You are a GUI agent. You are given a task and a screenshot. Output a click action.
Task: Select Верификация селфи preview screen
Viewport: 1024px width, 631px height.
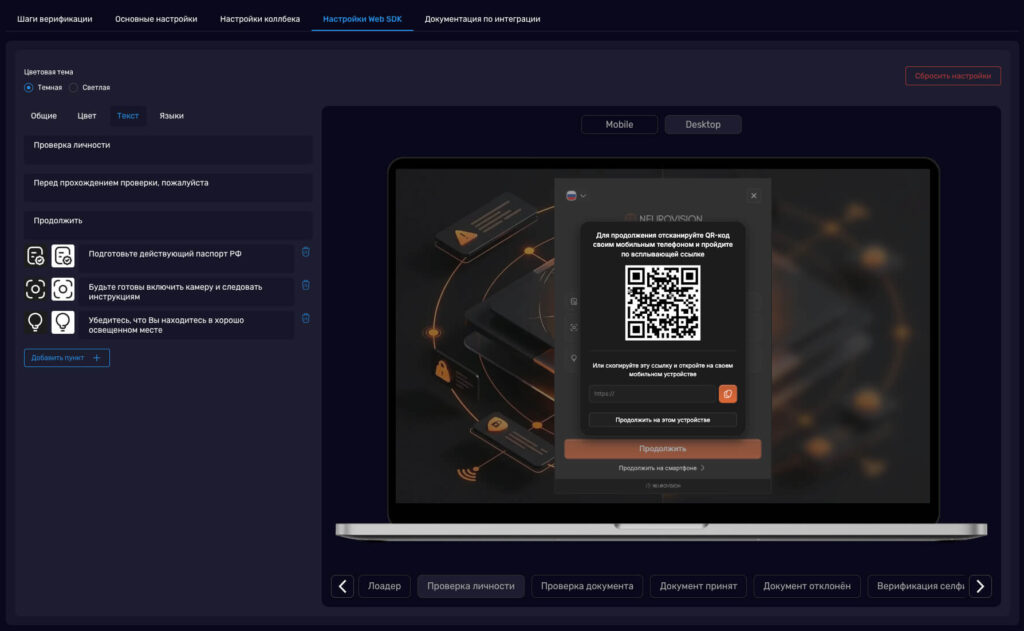pos(917,587)
